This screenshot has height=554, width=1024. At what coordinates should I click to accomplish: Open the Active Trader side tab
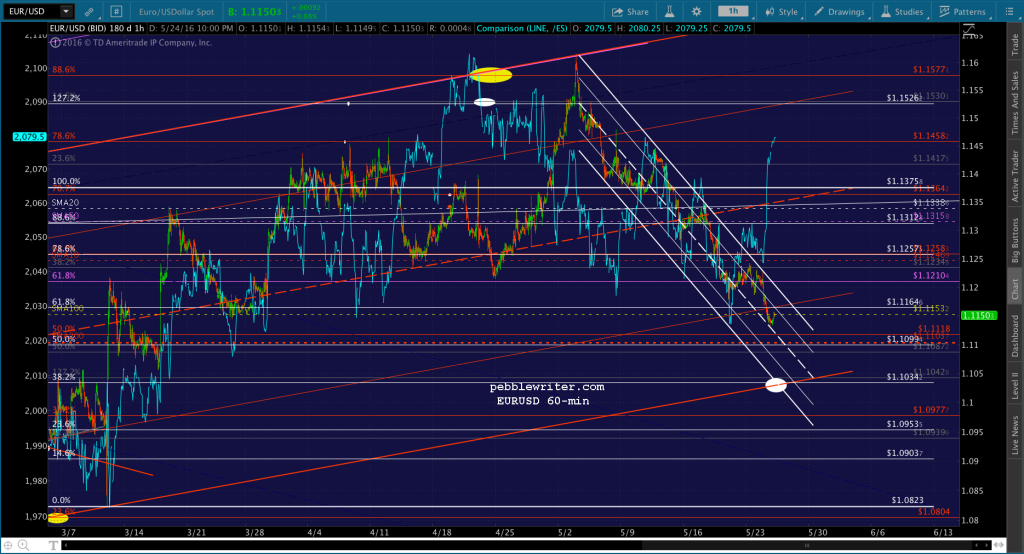(1015, 176)
